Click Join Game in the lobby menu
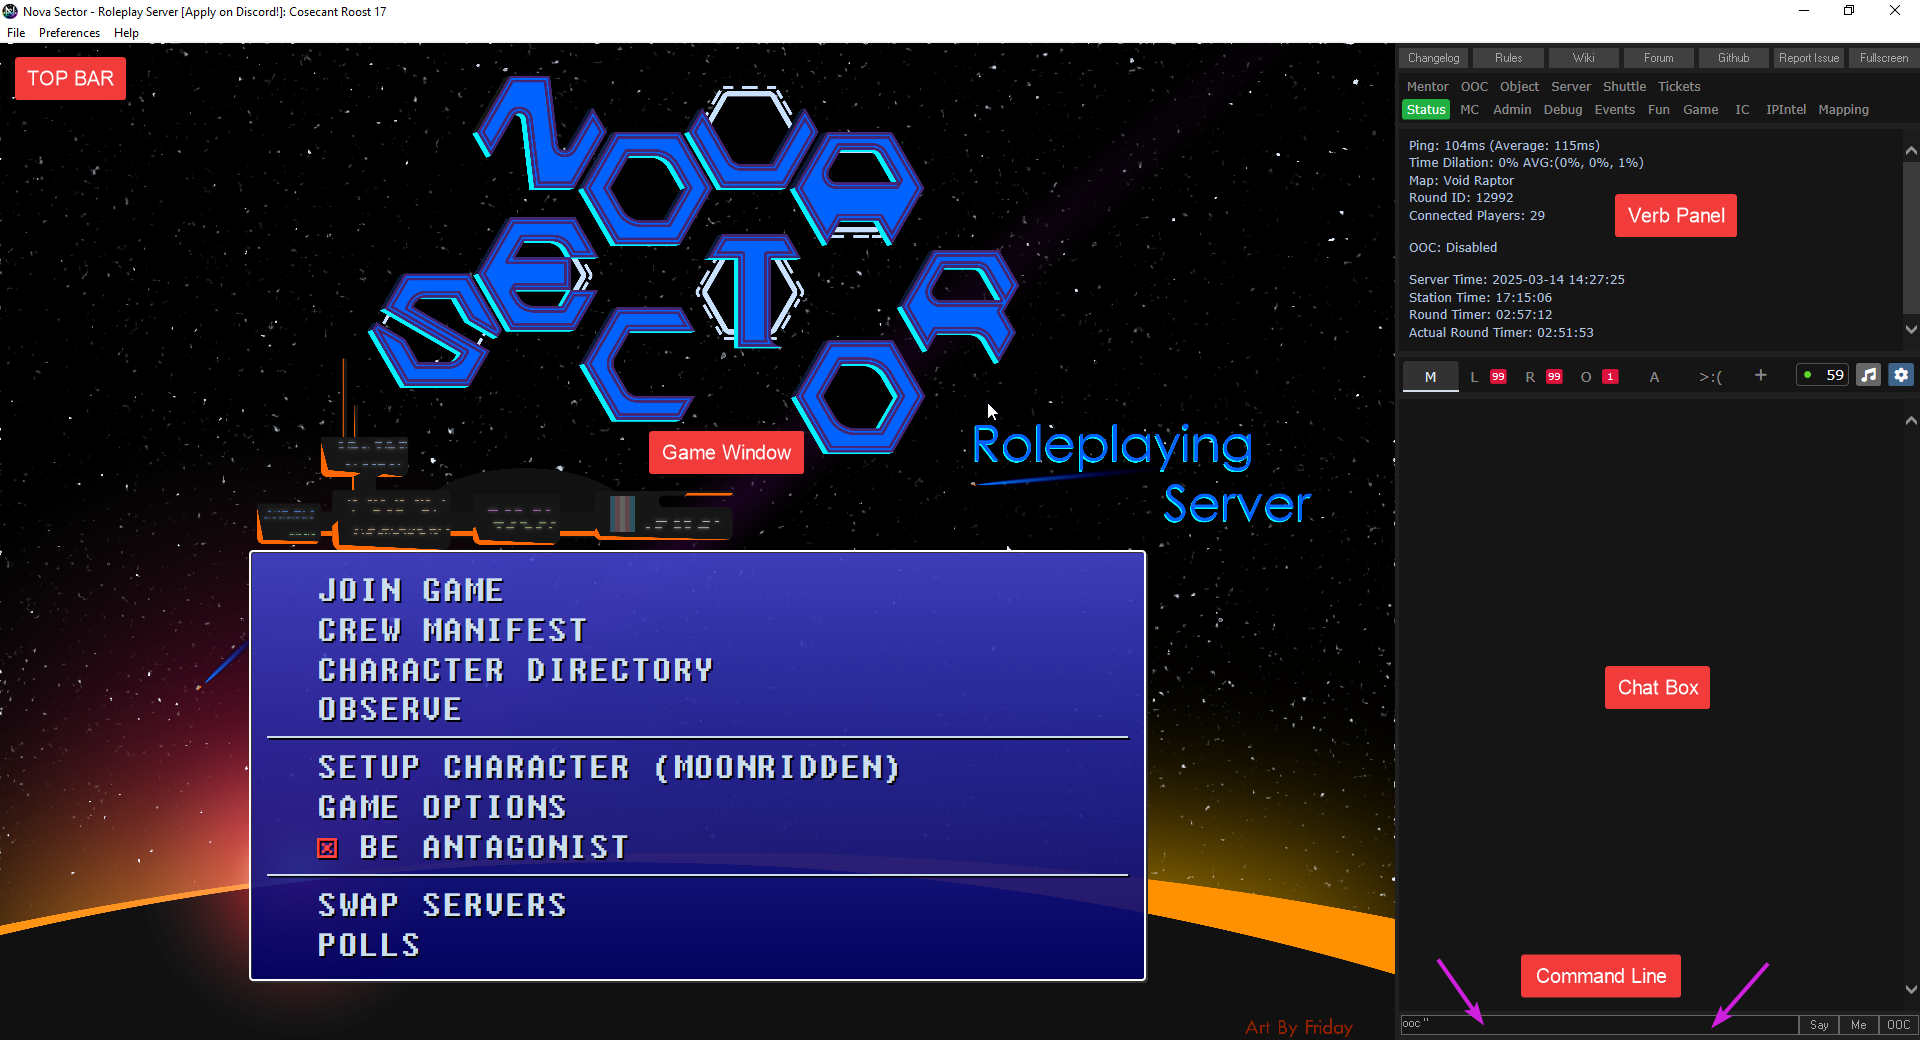The height and width of the screenshot is (1040, 1920). pos(410,591)
